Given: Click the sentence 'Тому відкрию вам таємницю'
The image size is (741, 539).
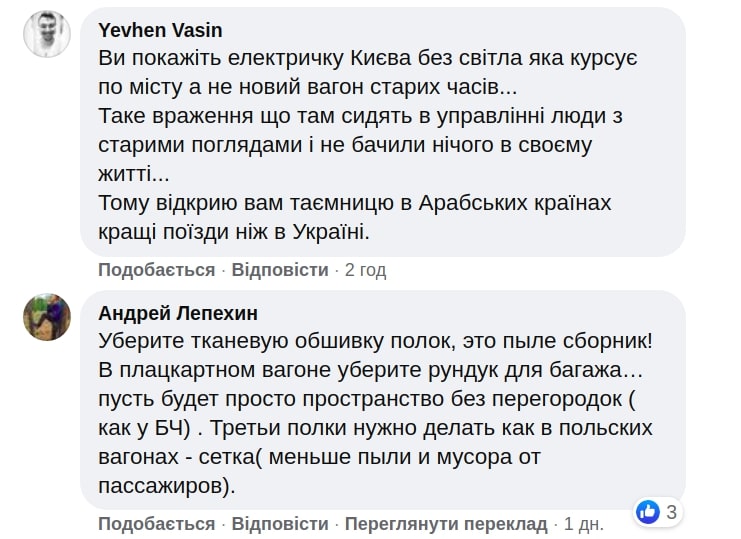Looking at the screenshot, I should point(368,204).
